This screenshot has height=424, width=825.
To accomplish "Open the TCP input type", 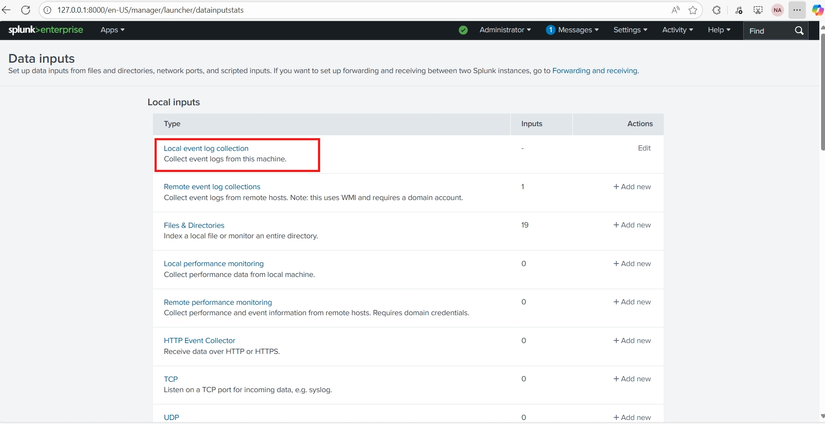I will point(170,379).
